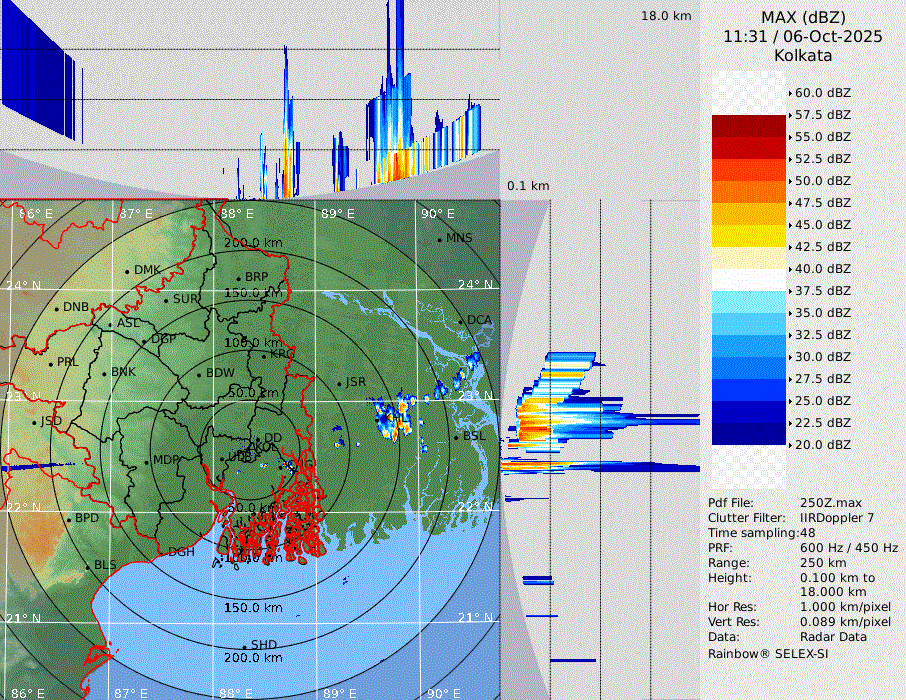
Task: Click the Rainbow SELEX-SI text
Action: pos(768,653)
